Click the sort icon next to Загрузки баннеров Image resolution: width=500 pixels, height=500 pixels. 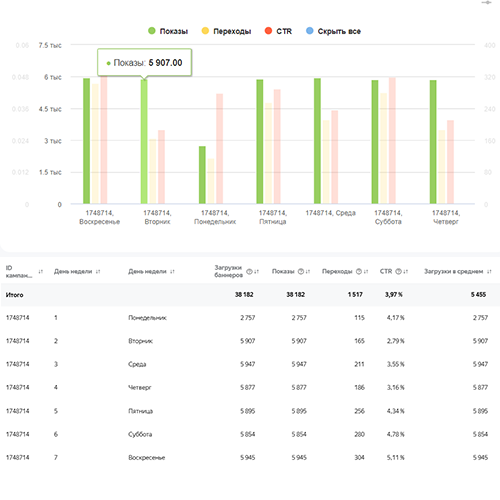coord(257,272)
